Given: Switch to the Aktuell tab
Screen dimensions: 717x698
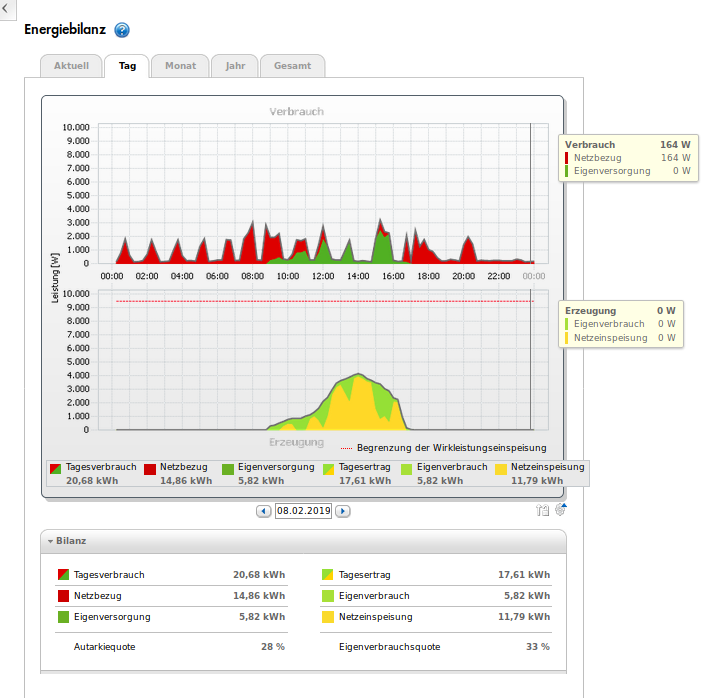Looking at the screenshot, I should [71, 66].
